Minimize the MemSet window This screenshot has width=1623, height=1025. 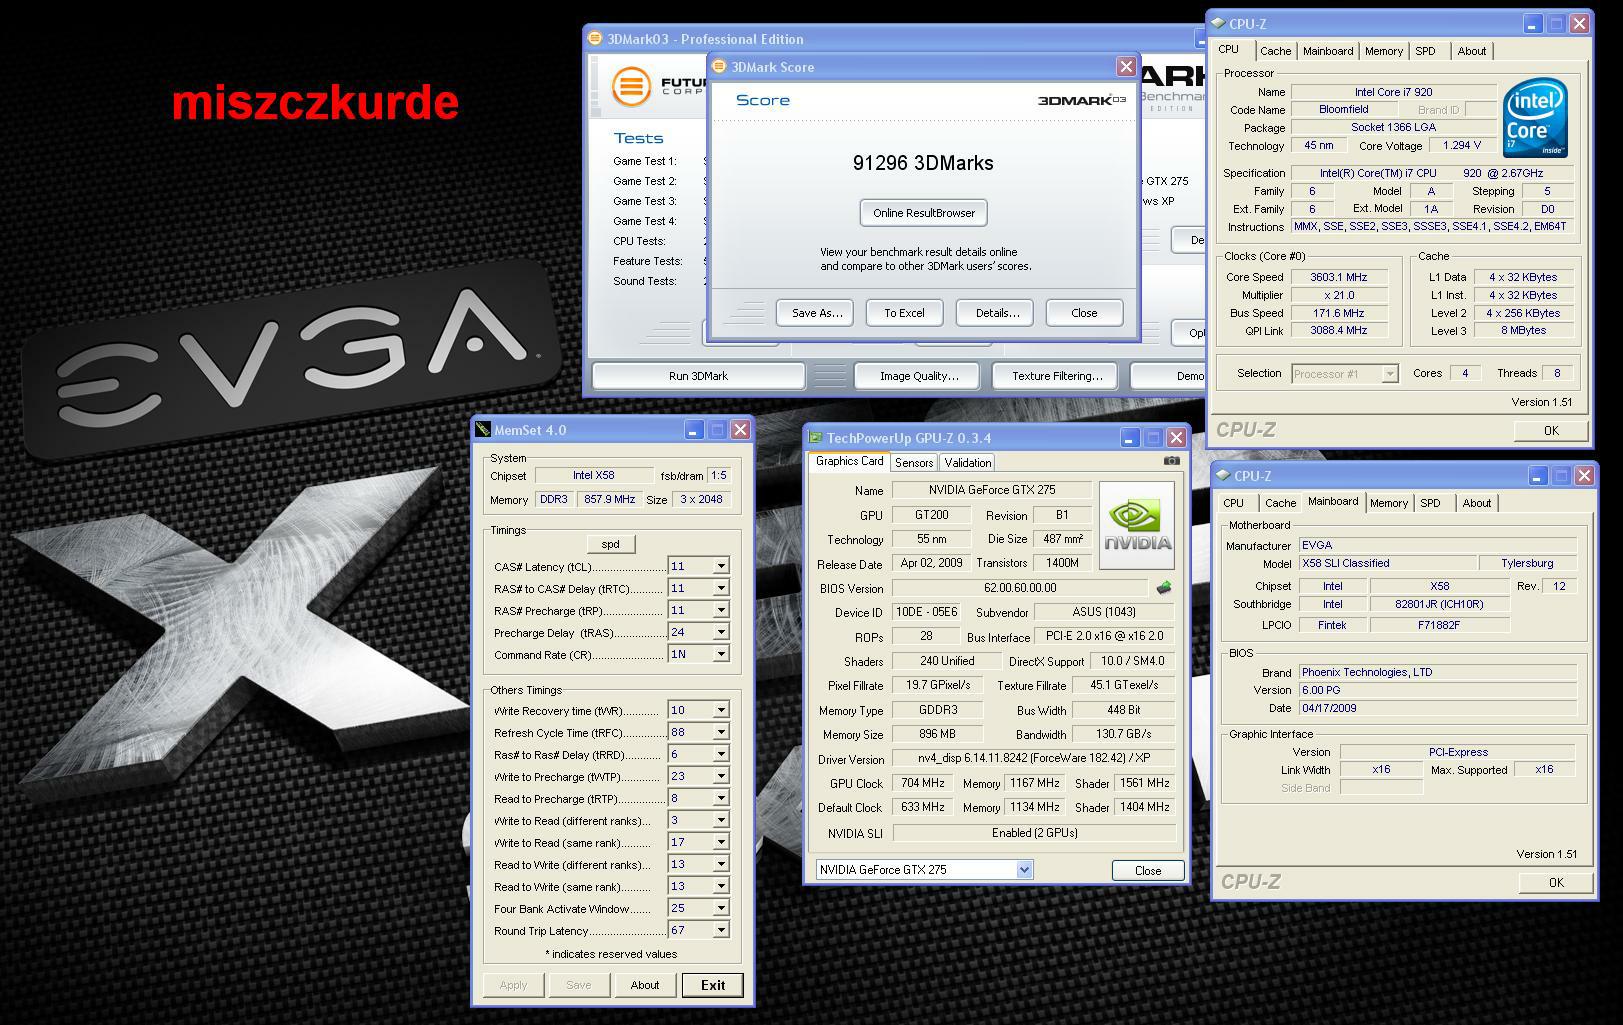click(694, 430)
